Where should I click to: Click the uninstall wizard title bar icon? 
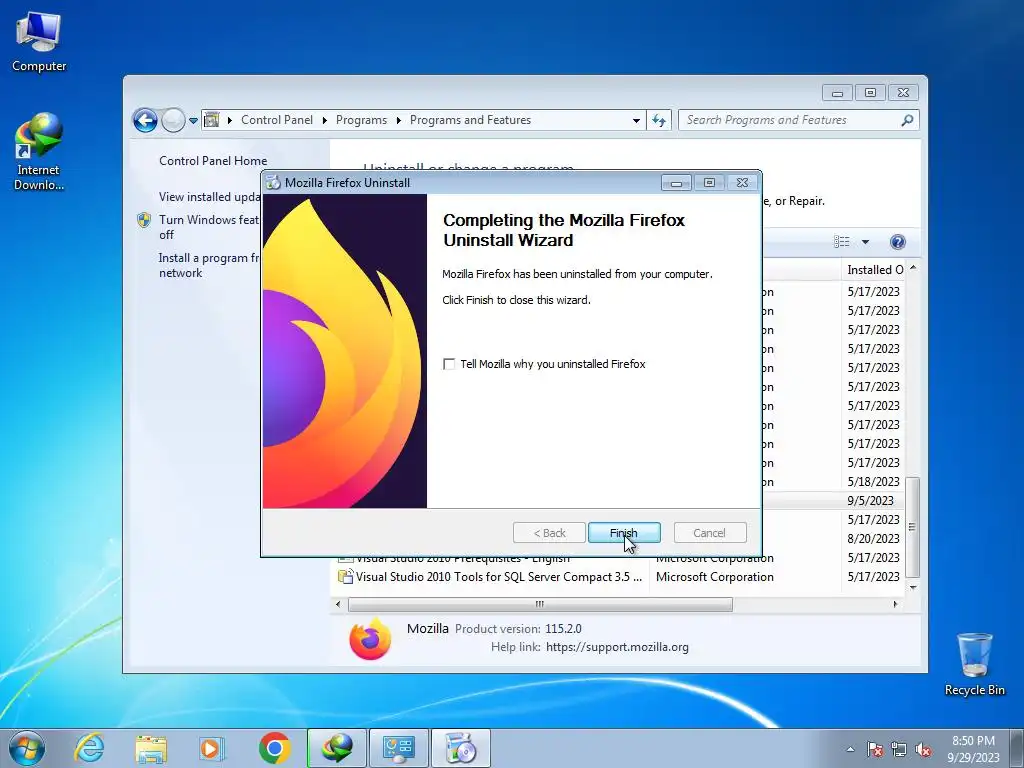coord(273,183)
